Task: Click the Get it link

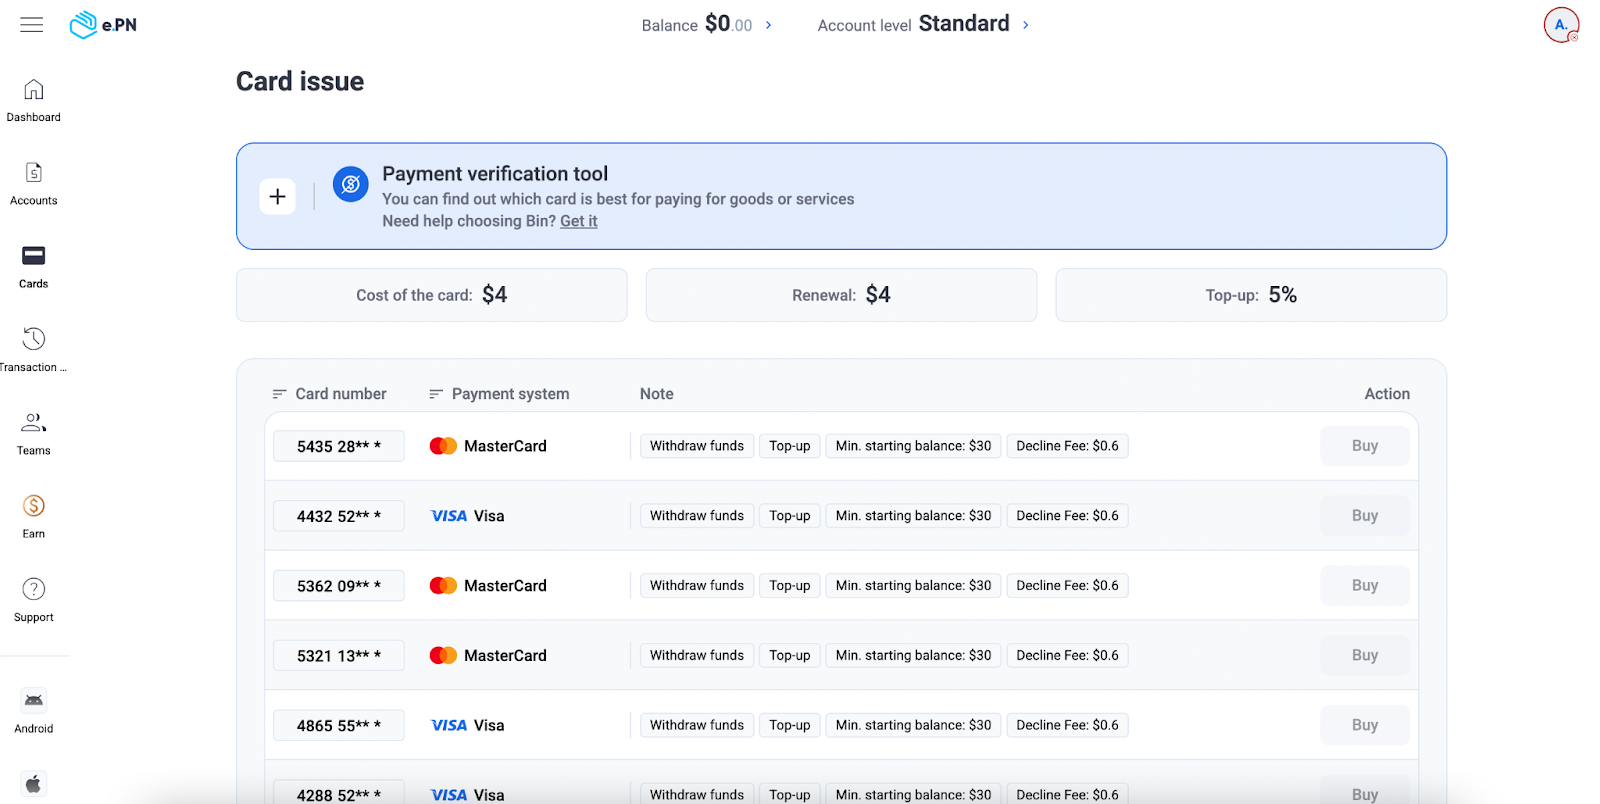Action: pos(578,221)
